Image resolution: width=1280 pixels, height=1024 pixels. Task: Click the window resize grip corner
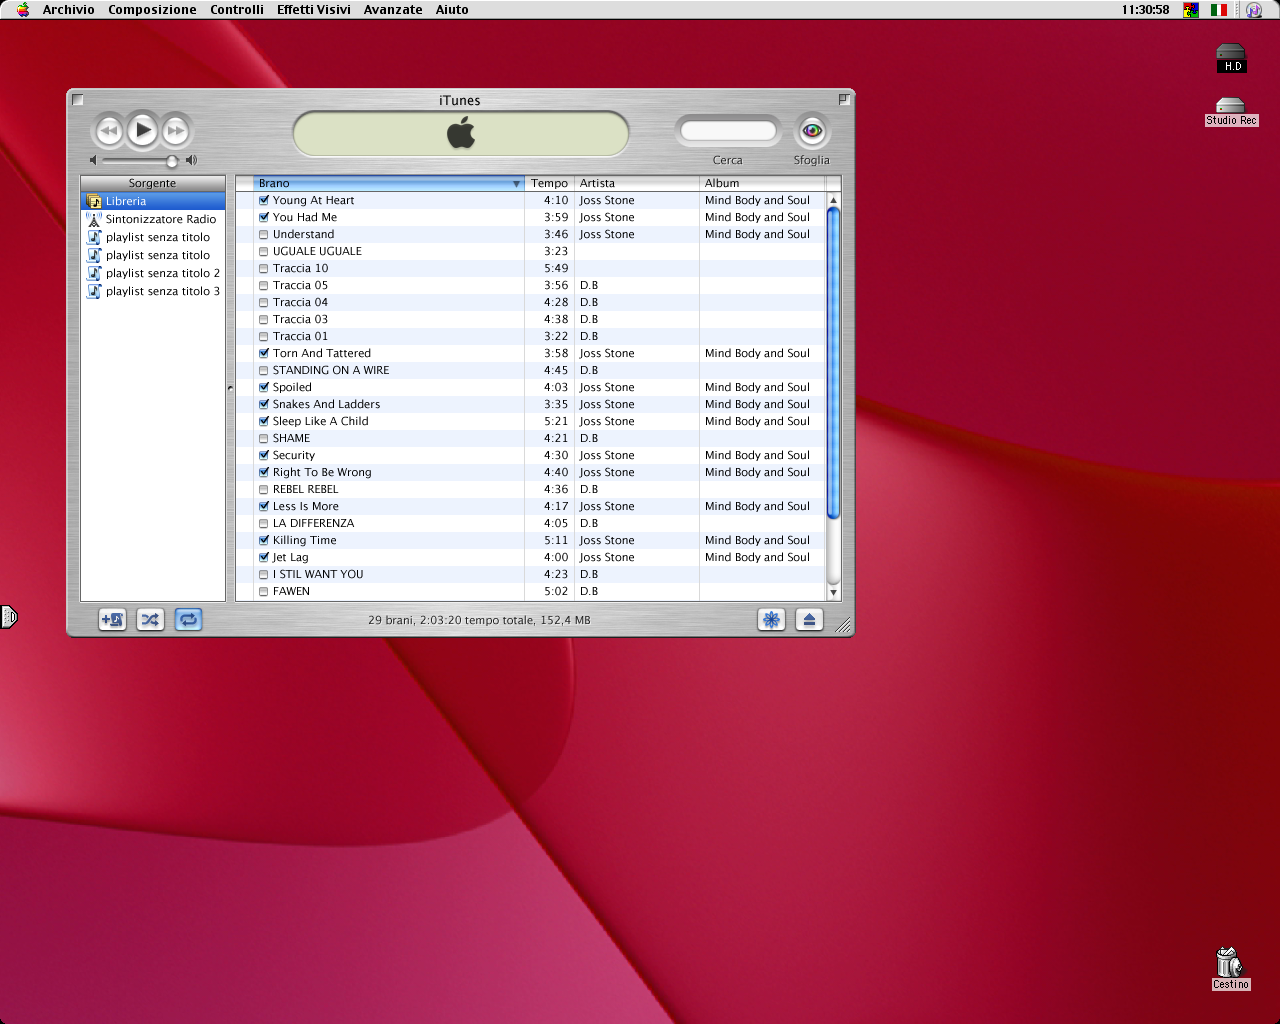pyautogui.click(x=844, y=626)
